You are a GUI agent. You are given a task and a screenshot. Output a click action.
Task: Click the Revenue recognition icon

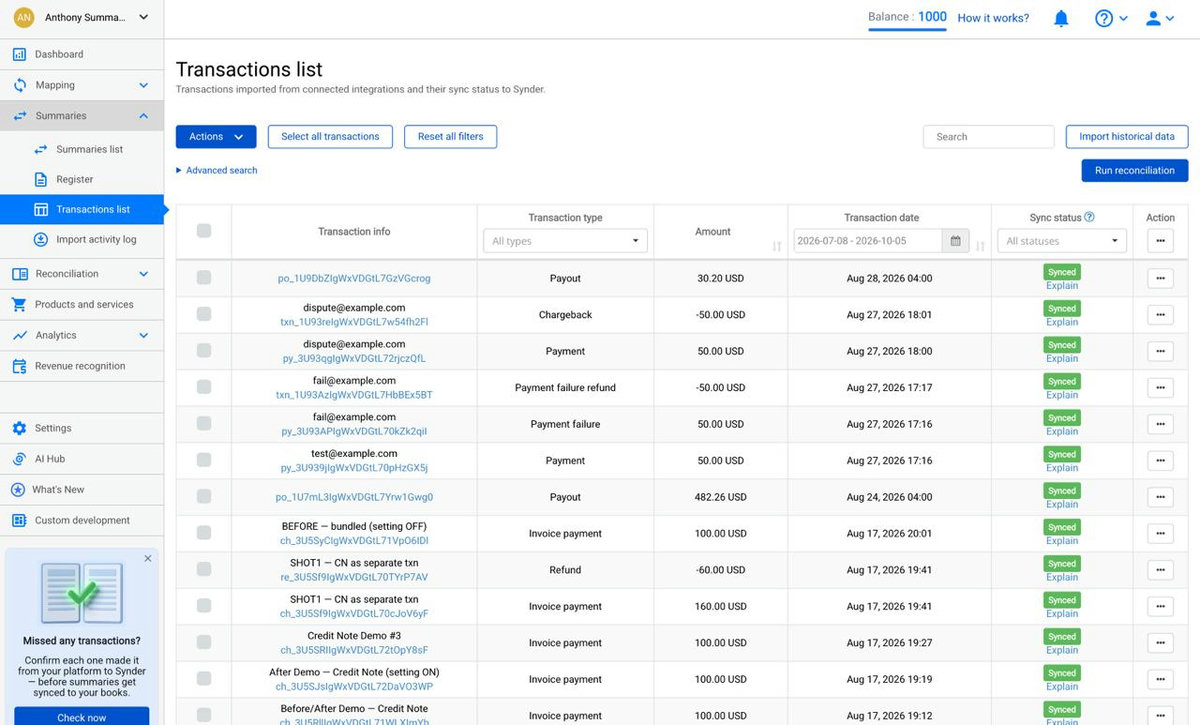click(19, 366)
